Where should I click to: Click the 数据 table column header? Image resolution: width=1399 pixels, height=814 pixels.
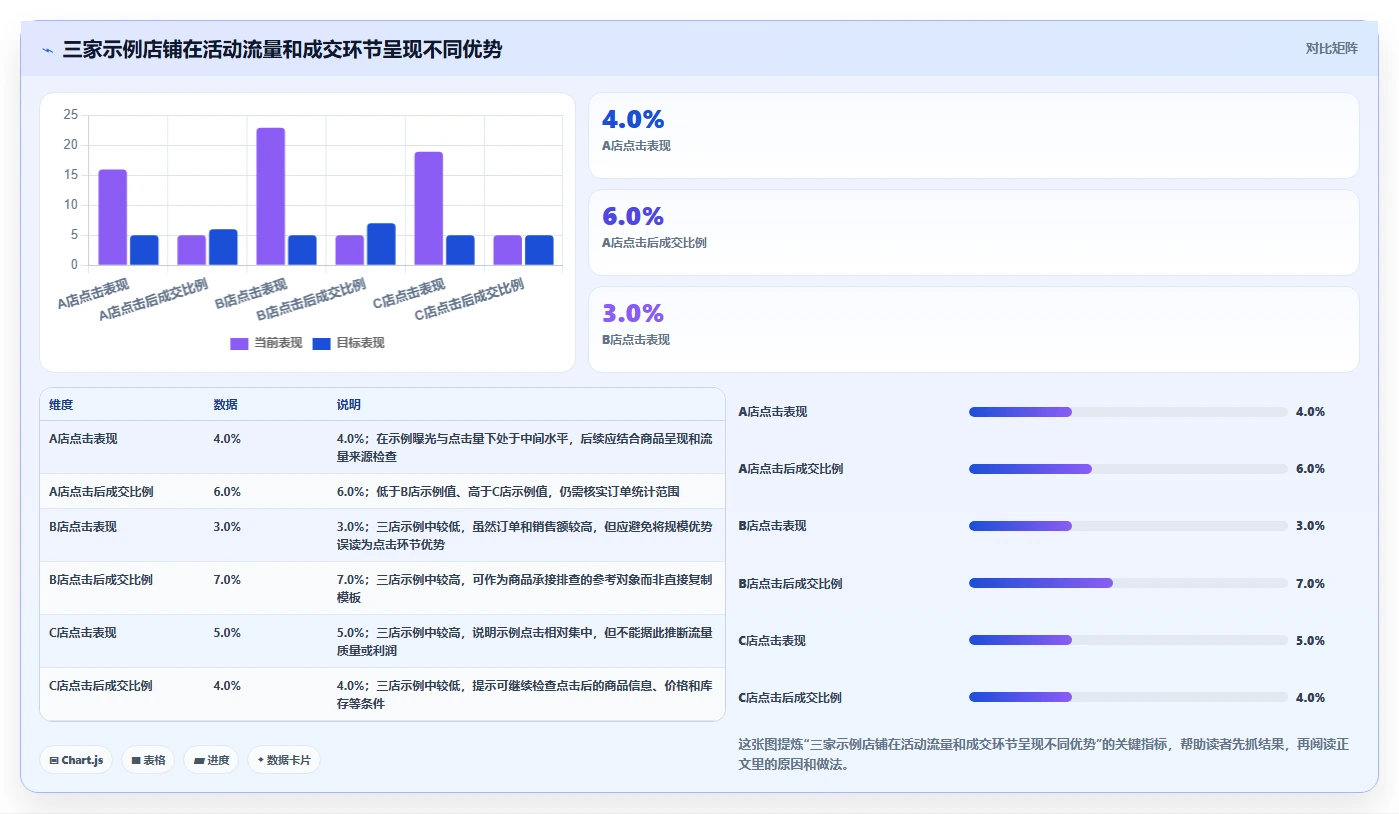point(225,405)
